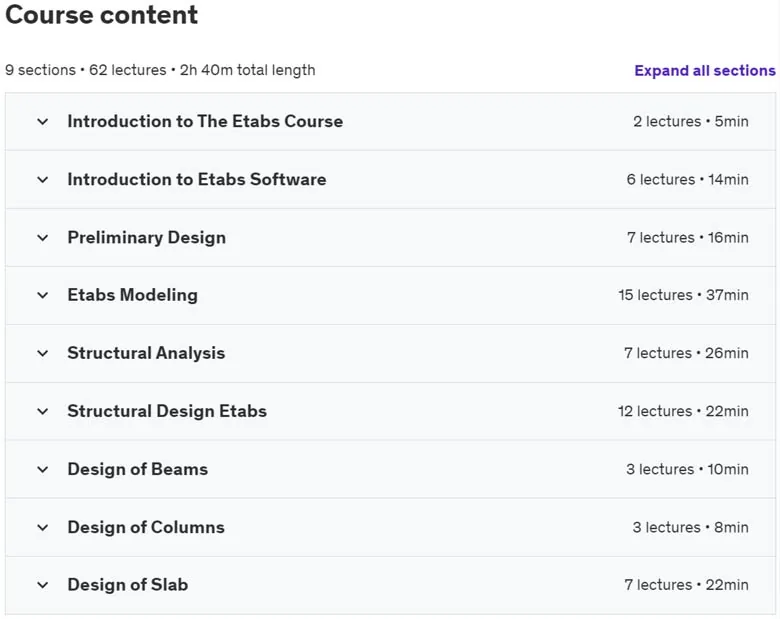
Task: Expand Introduction to Etabs Software chevron
Action: [x=43, y=180]
